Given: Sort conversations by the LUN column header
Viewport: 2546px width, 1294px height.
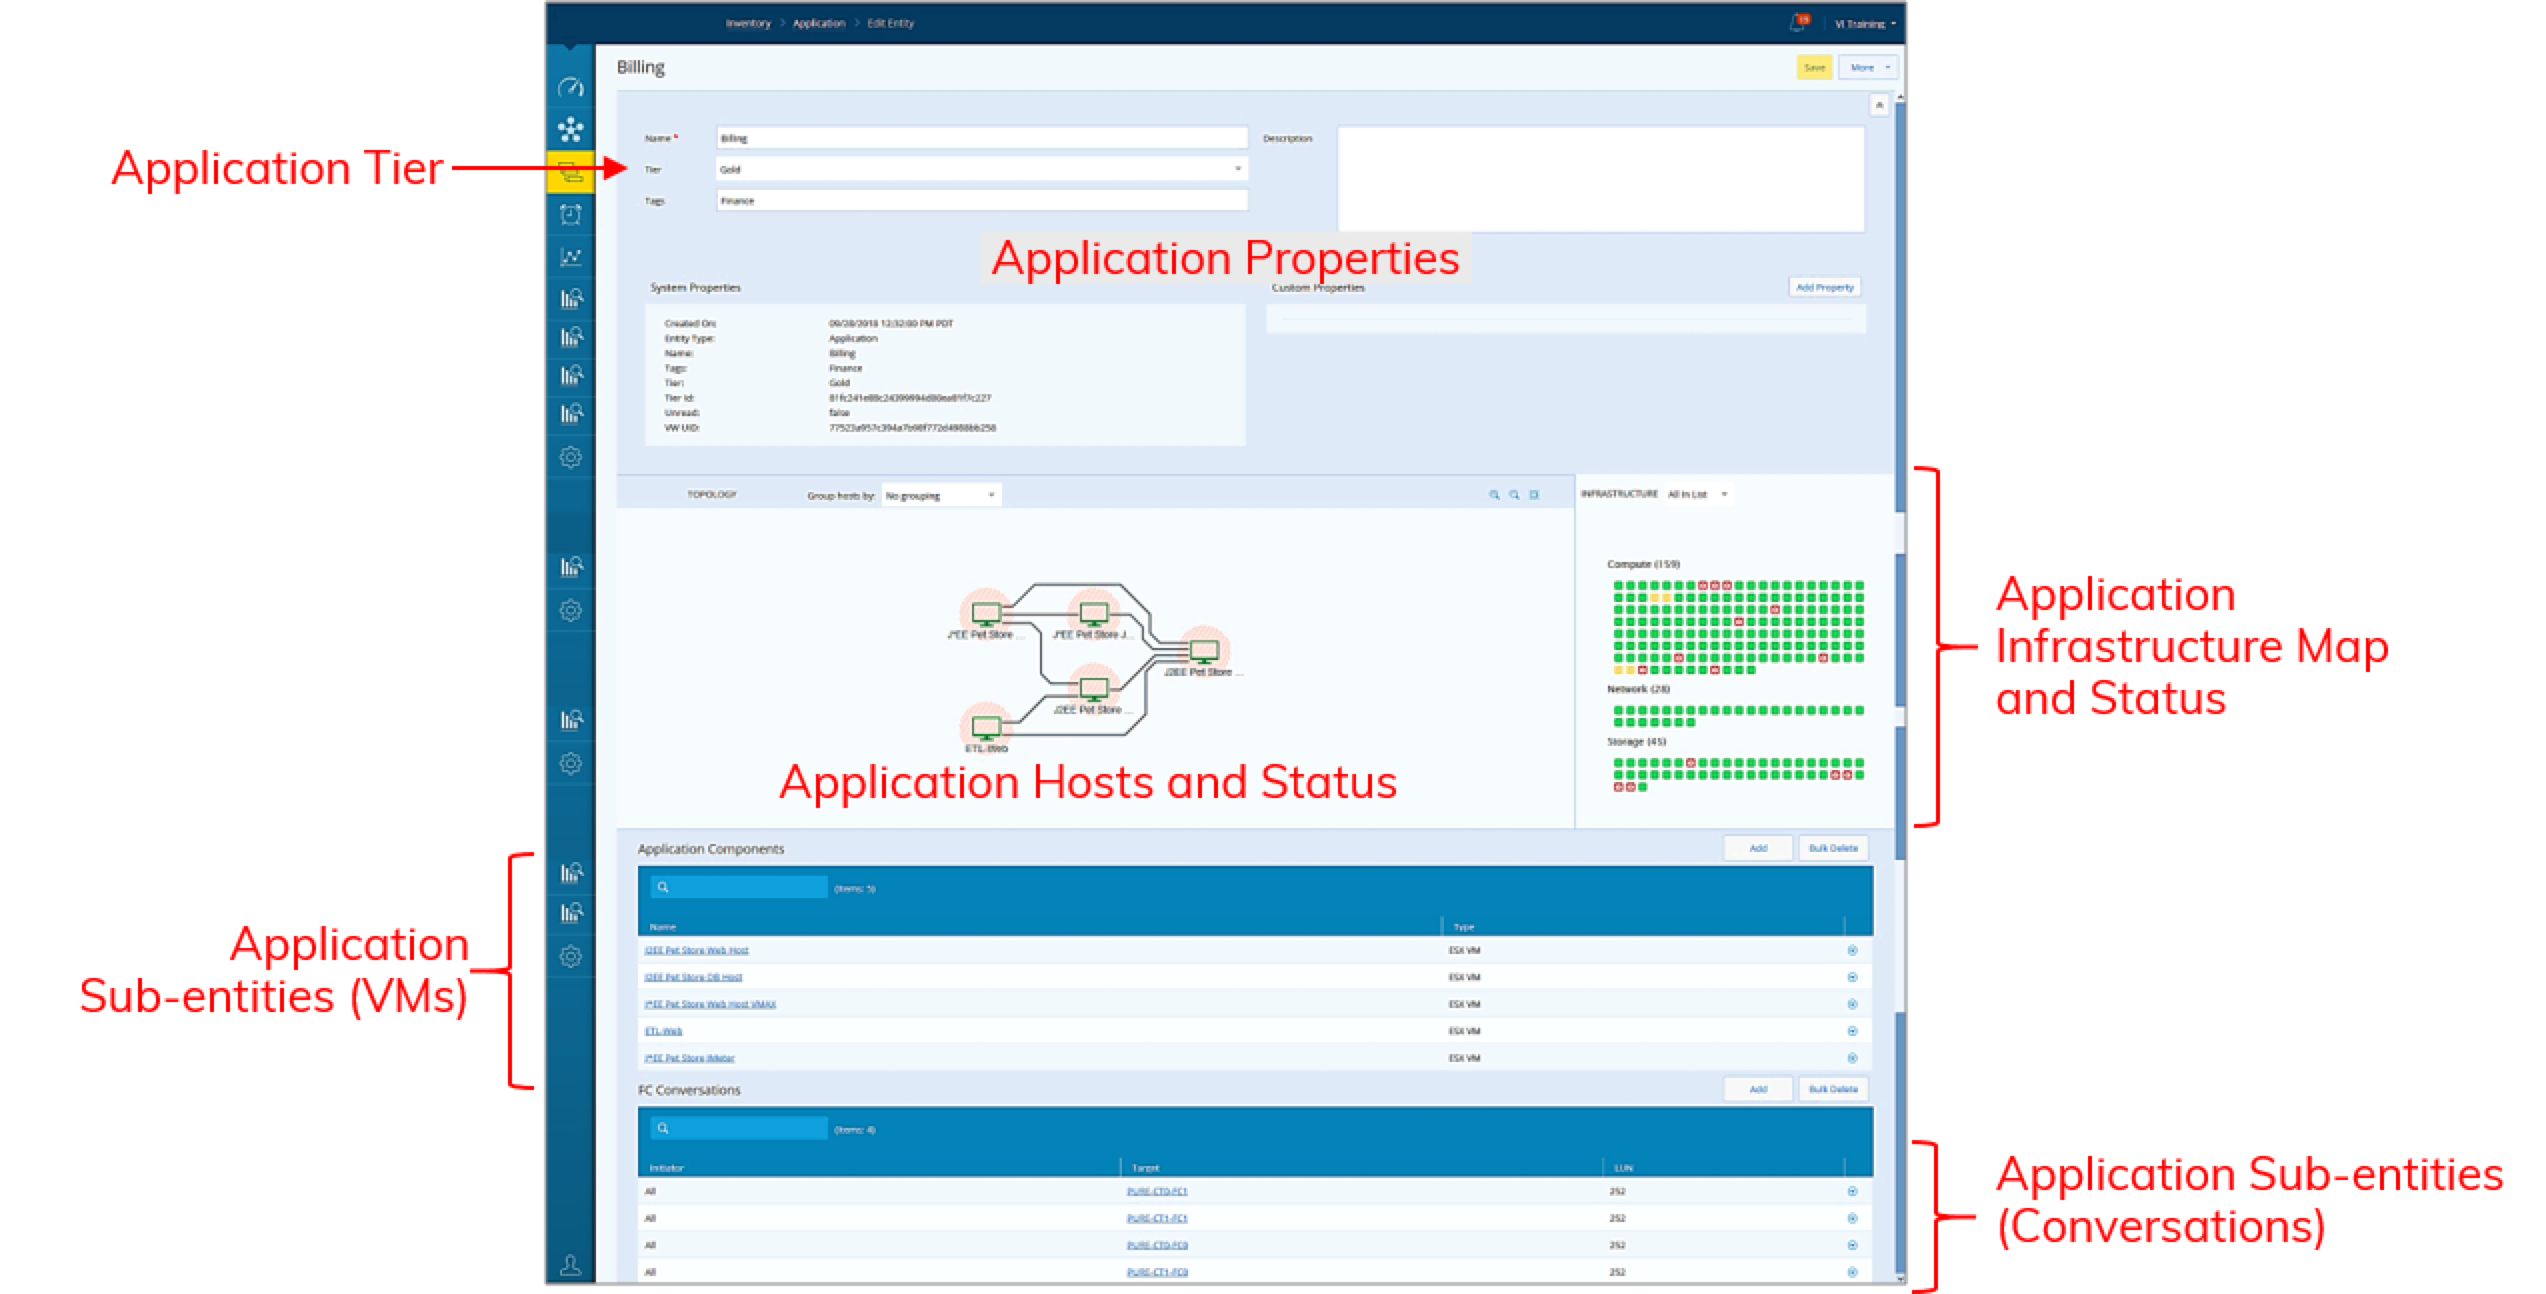Looking at the screenshot, I should pyautogui.click(x=1623, y=1168).
